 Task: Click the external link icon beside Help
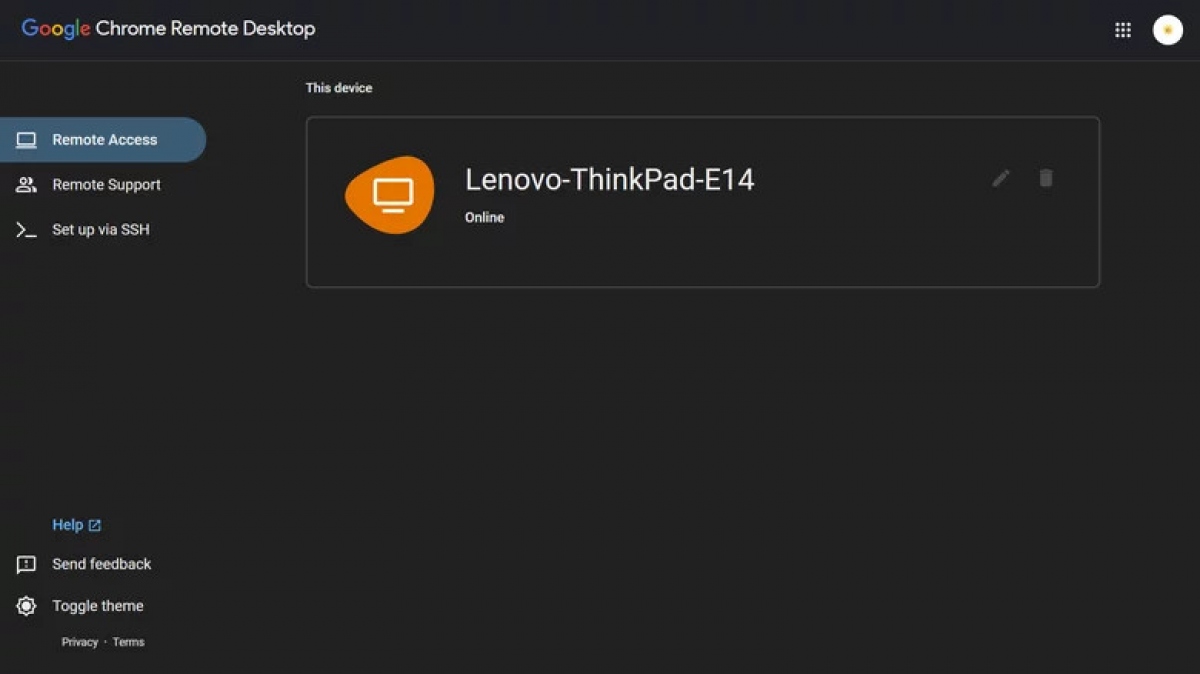click(95, 525)
